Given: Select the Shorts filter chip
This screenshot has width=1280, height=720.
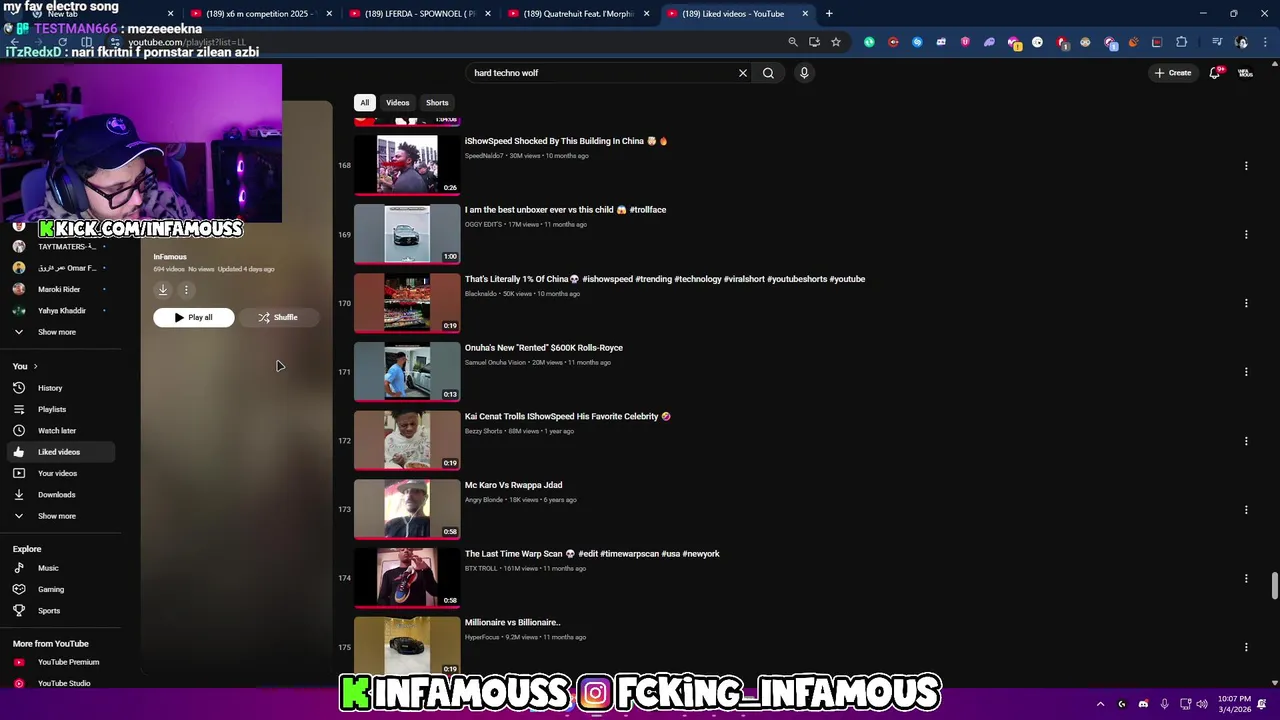Looking at the screenshot, I should pyautogui.click(x=437, y=103).
